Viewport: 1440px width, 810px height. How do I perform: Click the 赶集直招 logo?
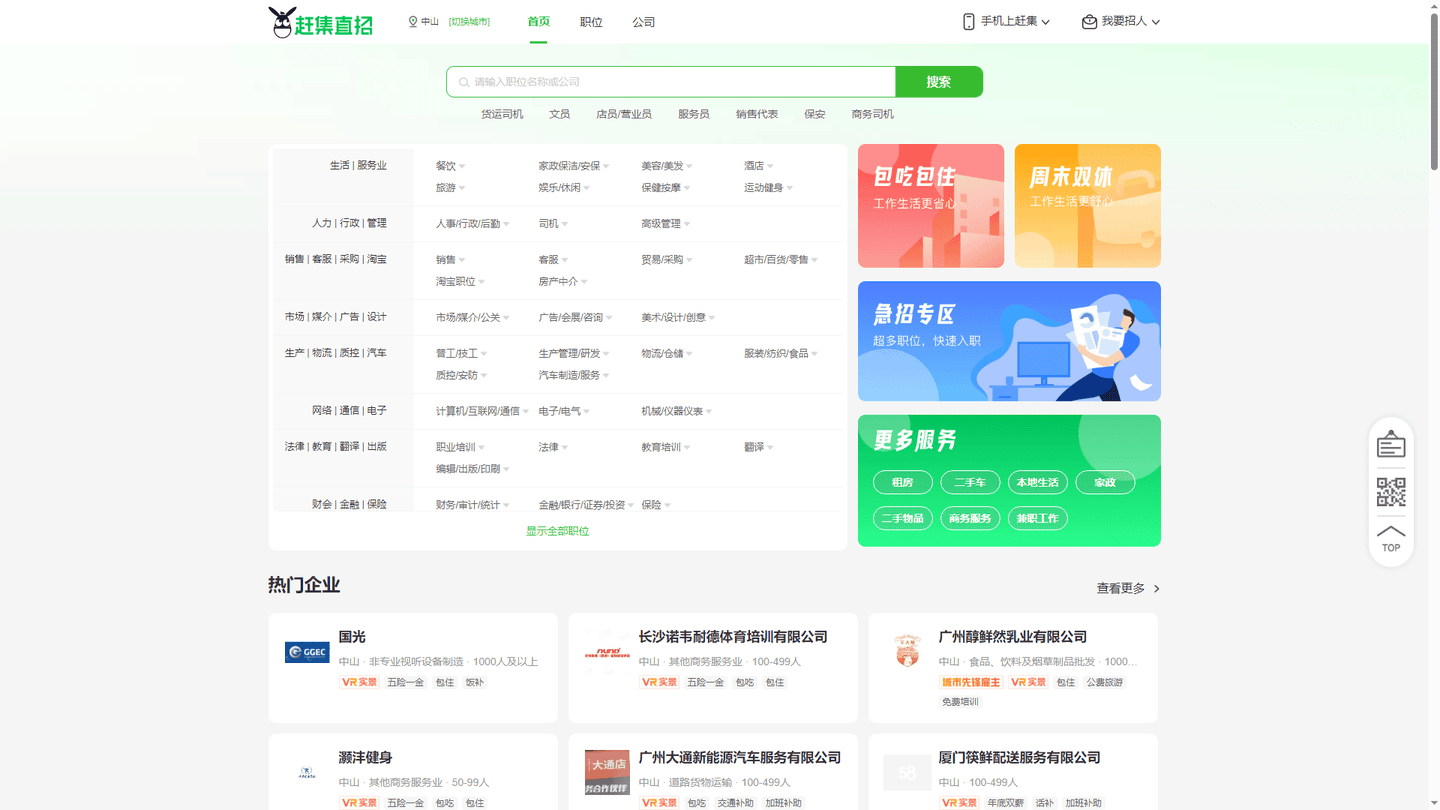coord(320,22)
